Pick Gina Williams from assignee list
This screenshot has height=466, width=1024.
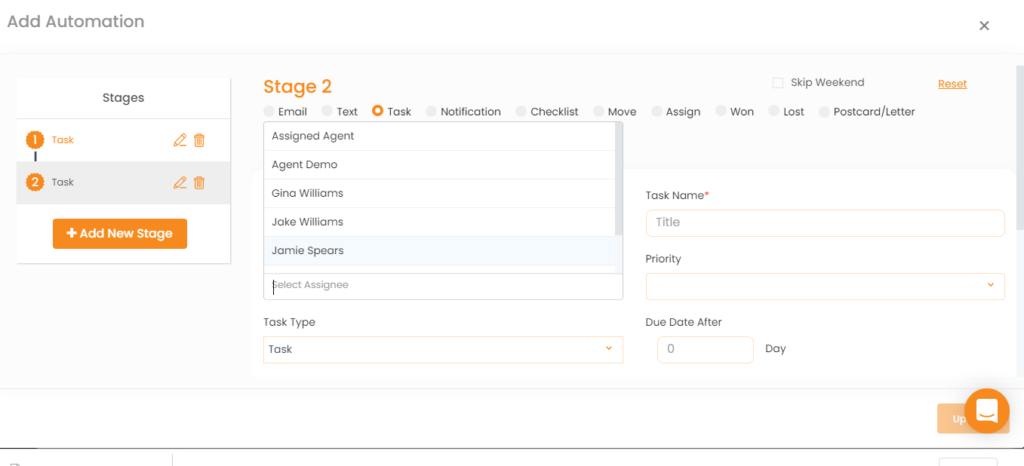coord(439,193)
